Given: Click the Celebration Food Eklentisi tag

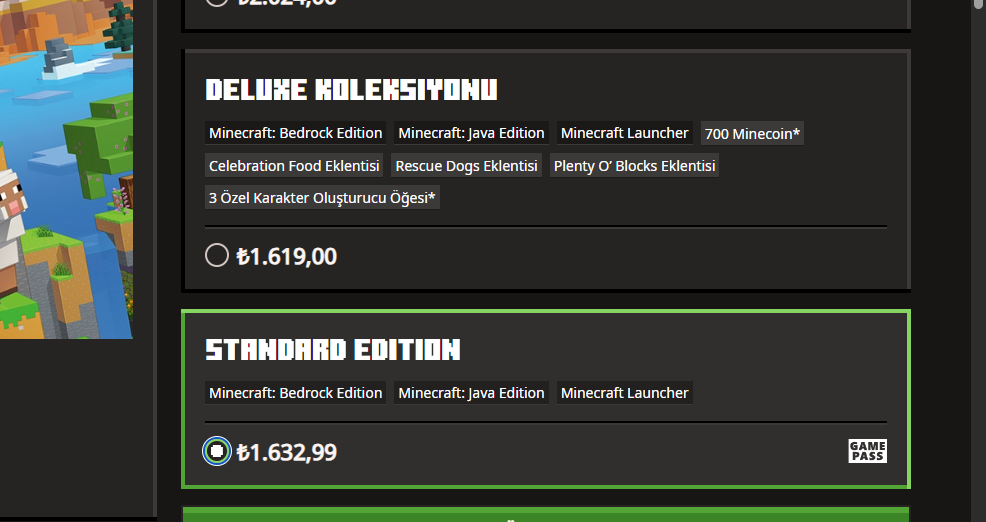Looking at the screenshot, I should pos(294,166).
